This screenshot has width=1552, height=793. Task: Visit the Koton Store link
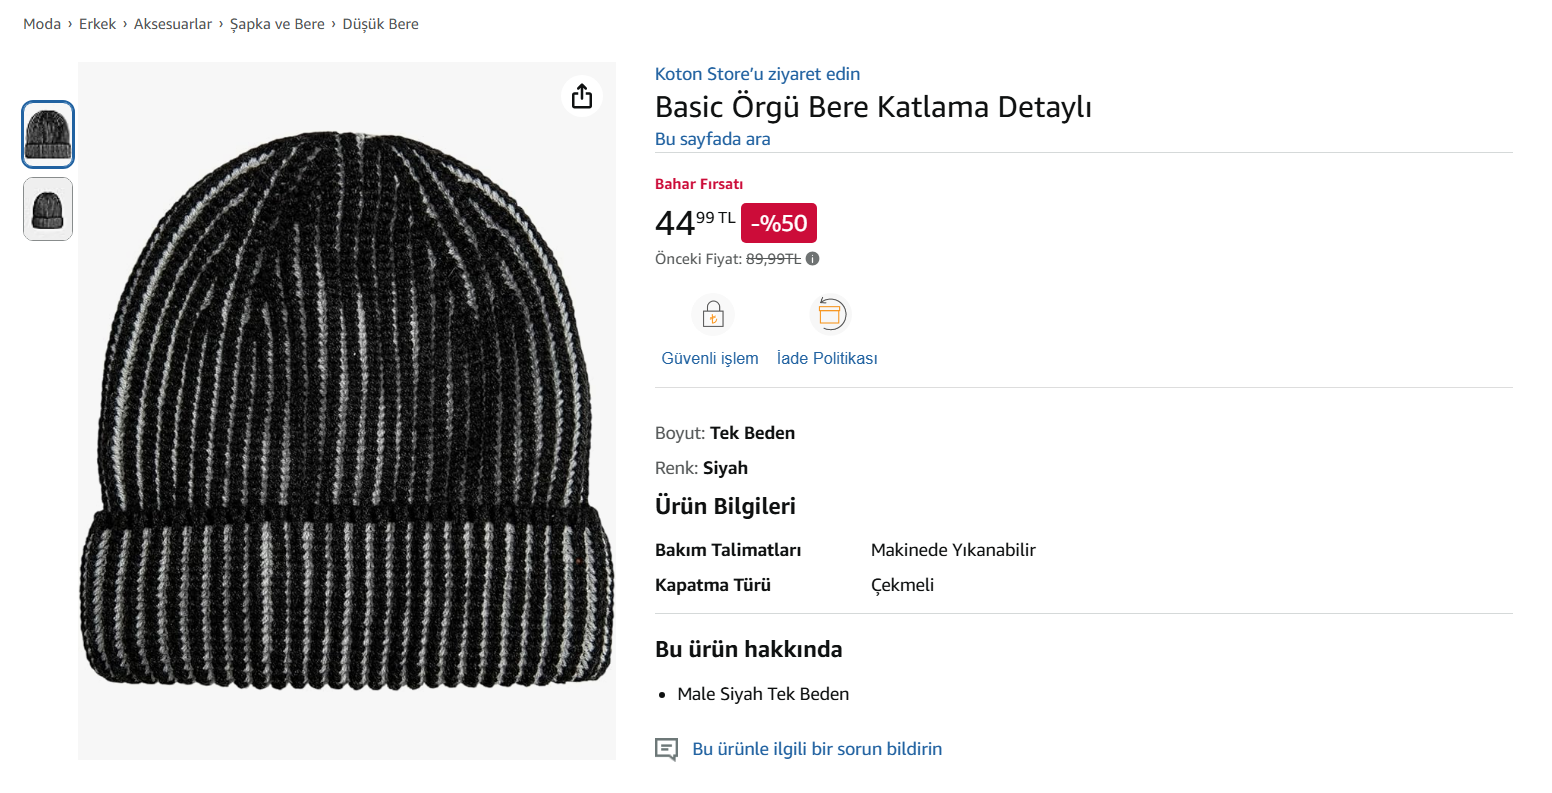757,74
